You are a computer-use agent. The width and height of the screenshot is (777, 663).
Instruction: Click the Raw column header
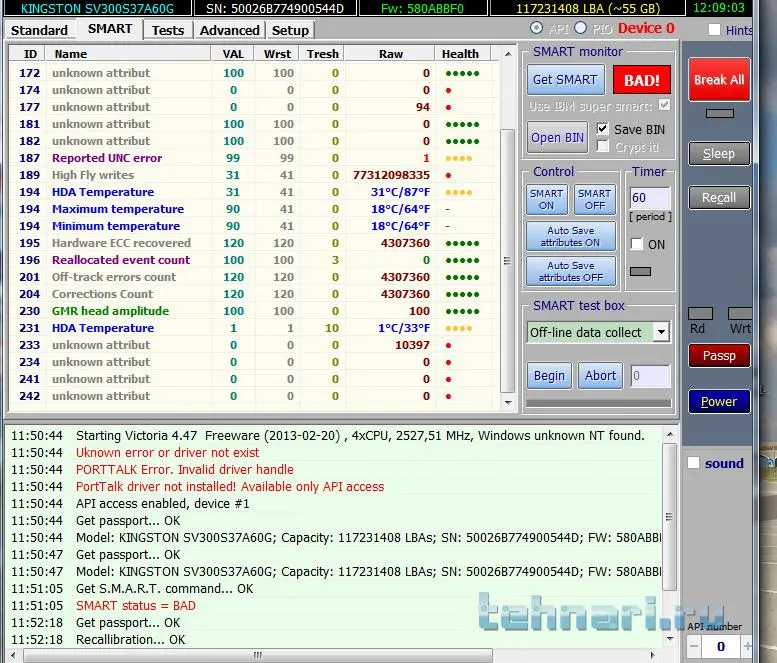click(390, 54)
